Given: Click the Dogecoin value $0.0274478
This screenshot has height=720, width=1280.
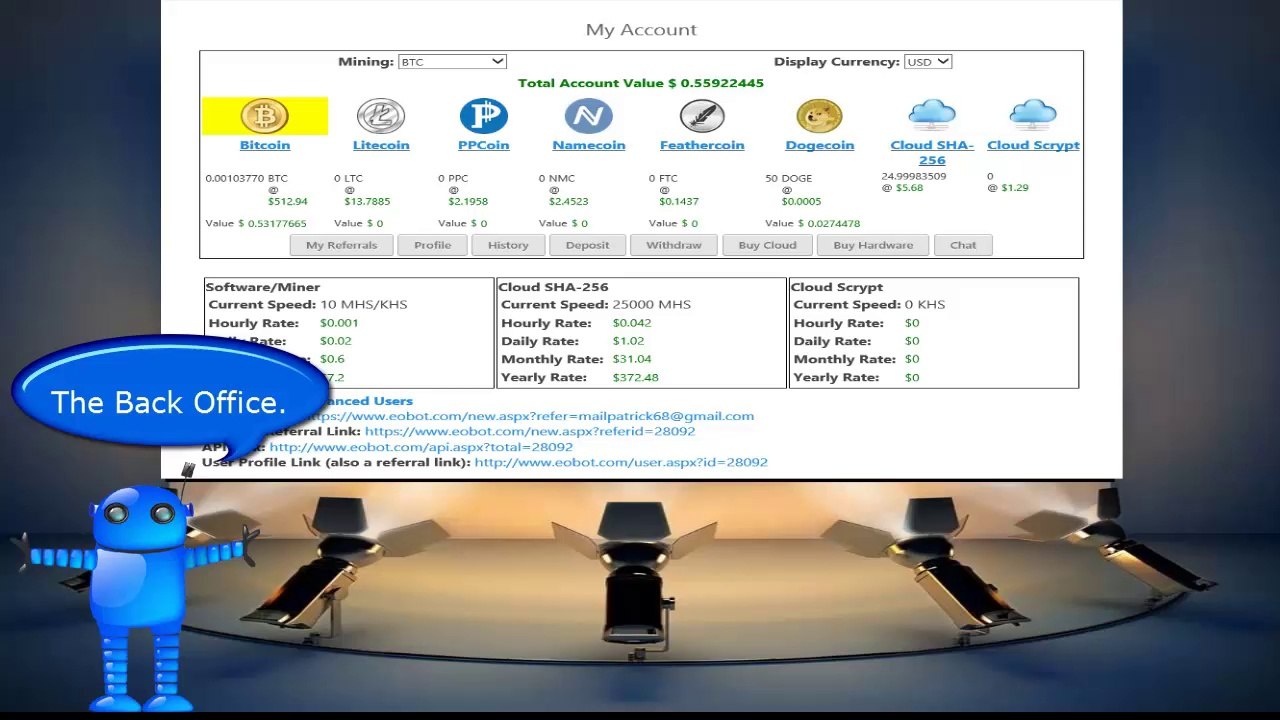Looking at the screenshot, I should coord(829,223).
